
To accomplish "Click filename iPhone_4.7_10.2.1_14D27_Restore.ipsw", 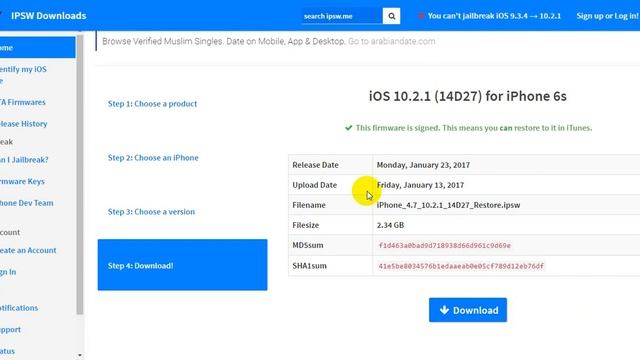I will click(x=448, y=205).
